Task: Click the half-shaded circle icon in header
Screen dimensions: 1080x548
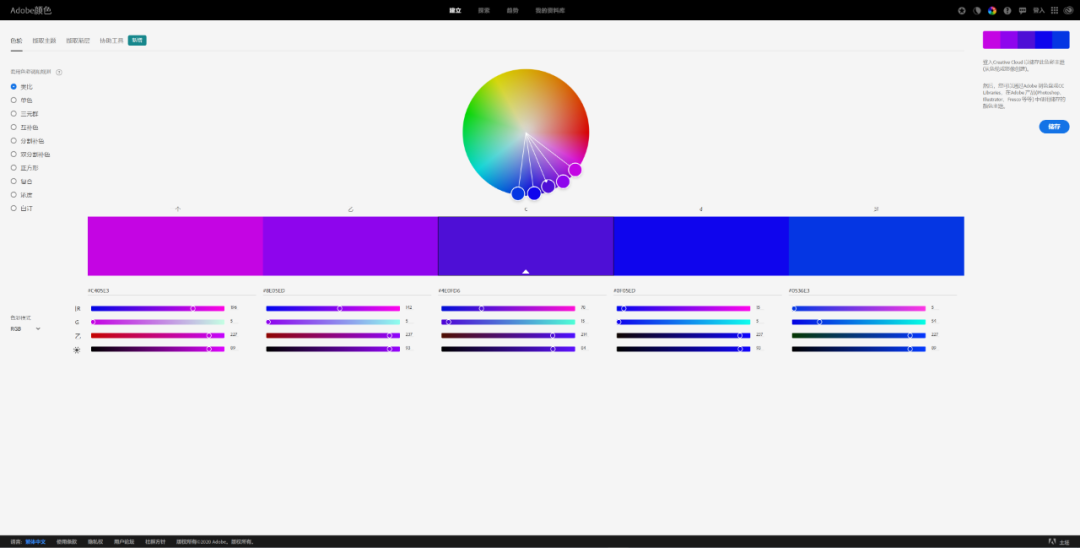Action: pos(977,10)
